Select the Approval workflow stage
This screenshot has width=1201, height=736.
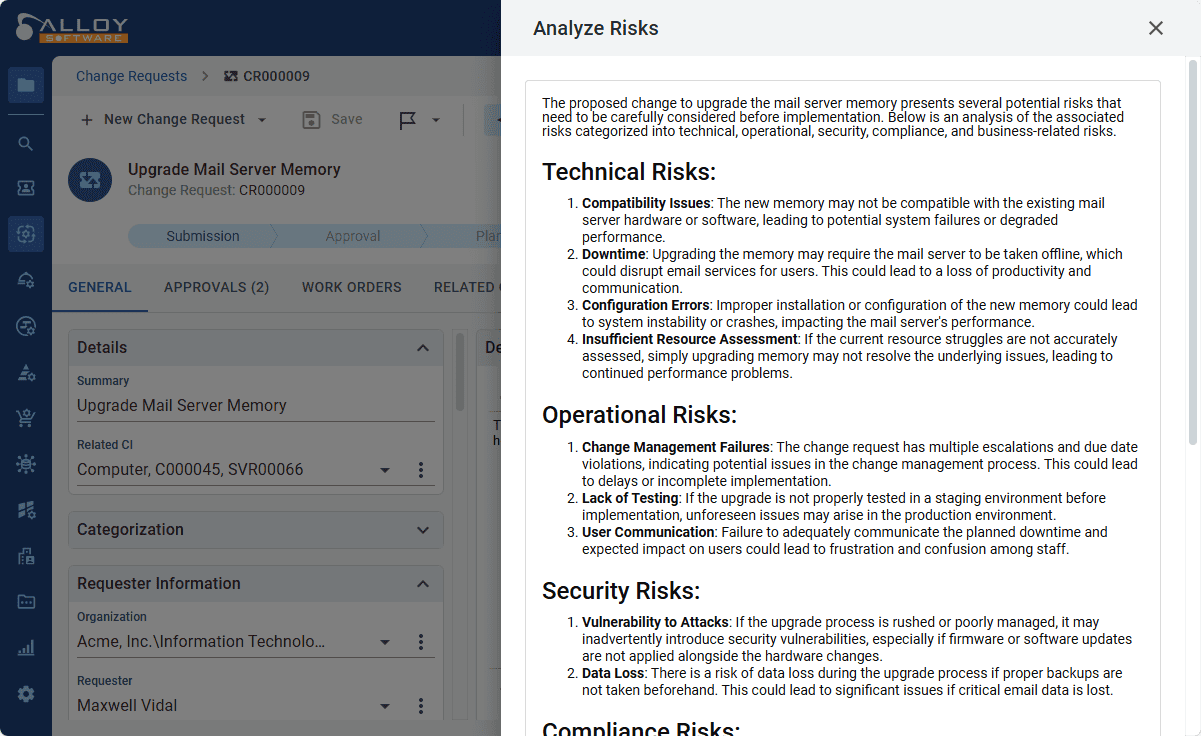353,236
